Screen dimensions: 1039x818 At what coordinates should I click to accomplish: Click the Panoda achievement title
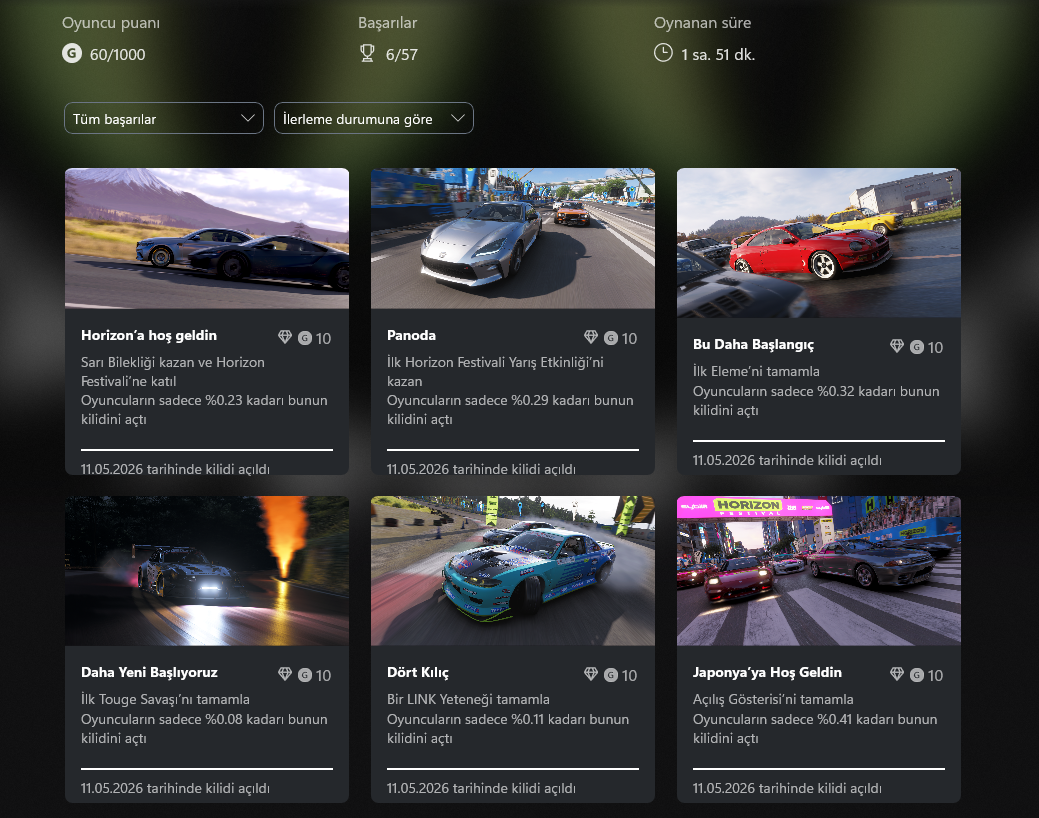[x=411, y=335]
